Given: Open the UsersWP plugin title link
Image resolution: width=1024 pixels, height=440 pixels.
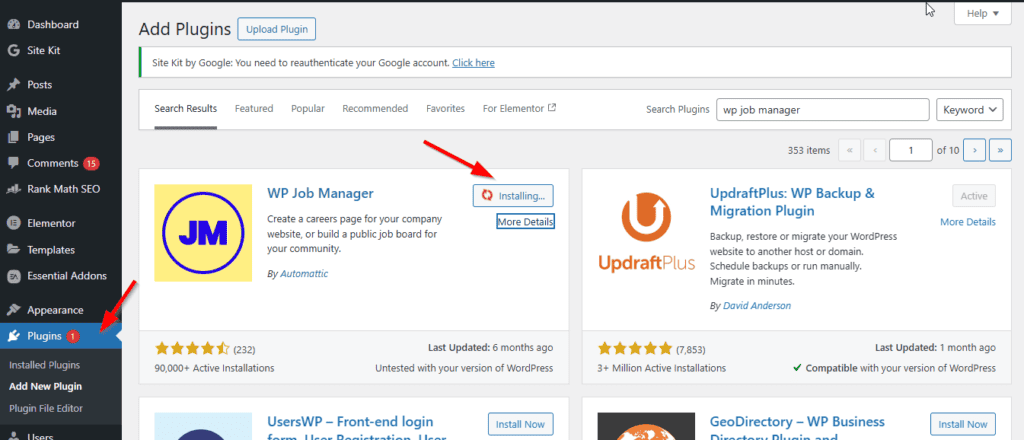Looking at the screenshot, I should (x=356, y=429).
